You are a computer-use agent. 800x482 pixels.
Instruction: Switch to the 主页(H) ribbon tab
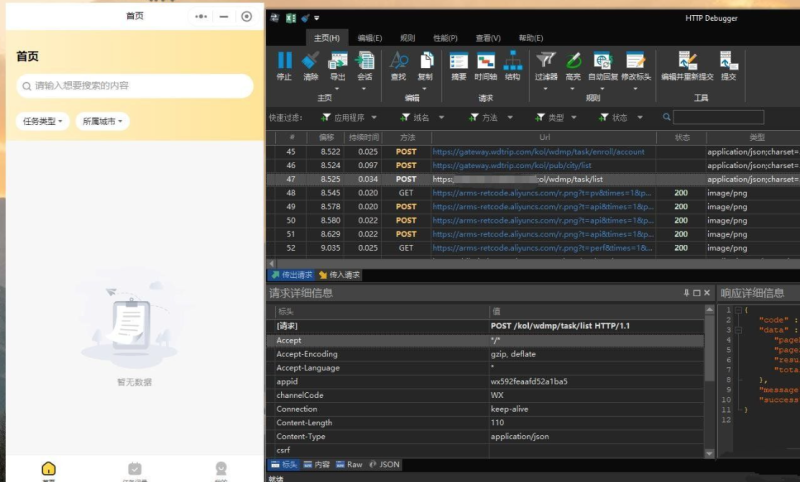[327, 38]
